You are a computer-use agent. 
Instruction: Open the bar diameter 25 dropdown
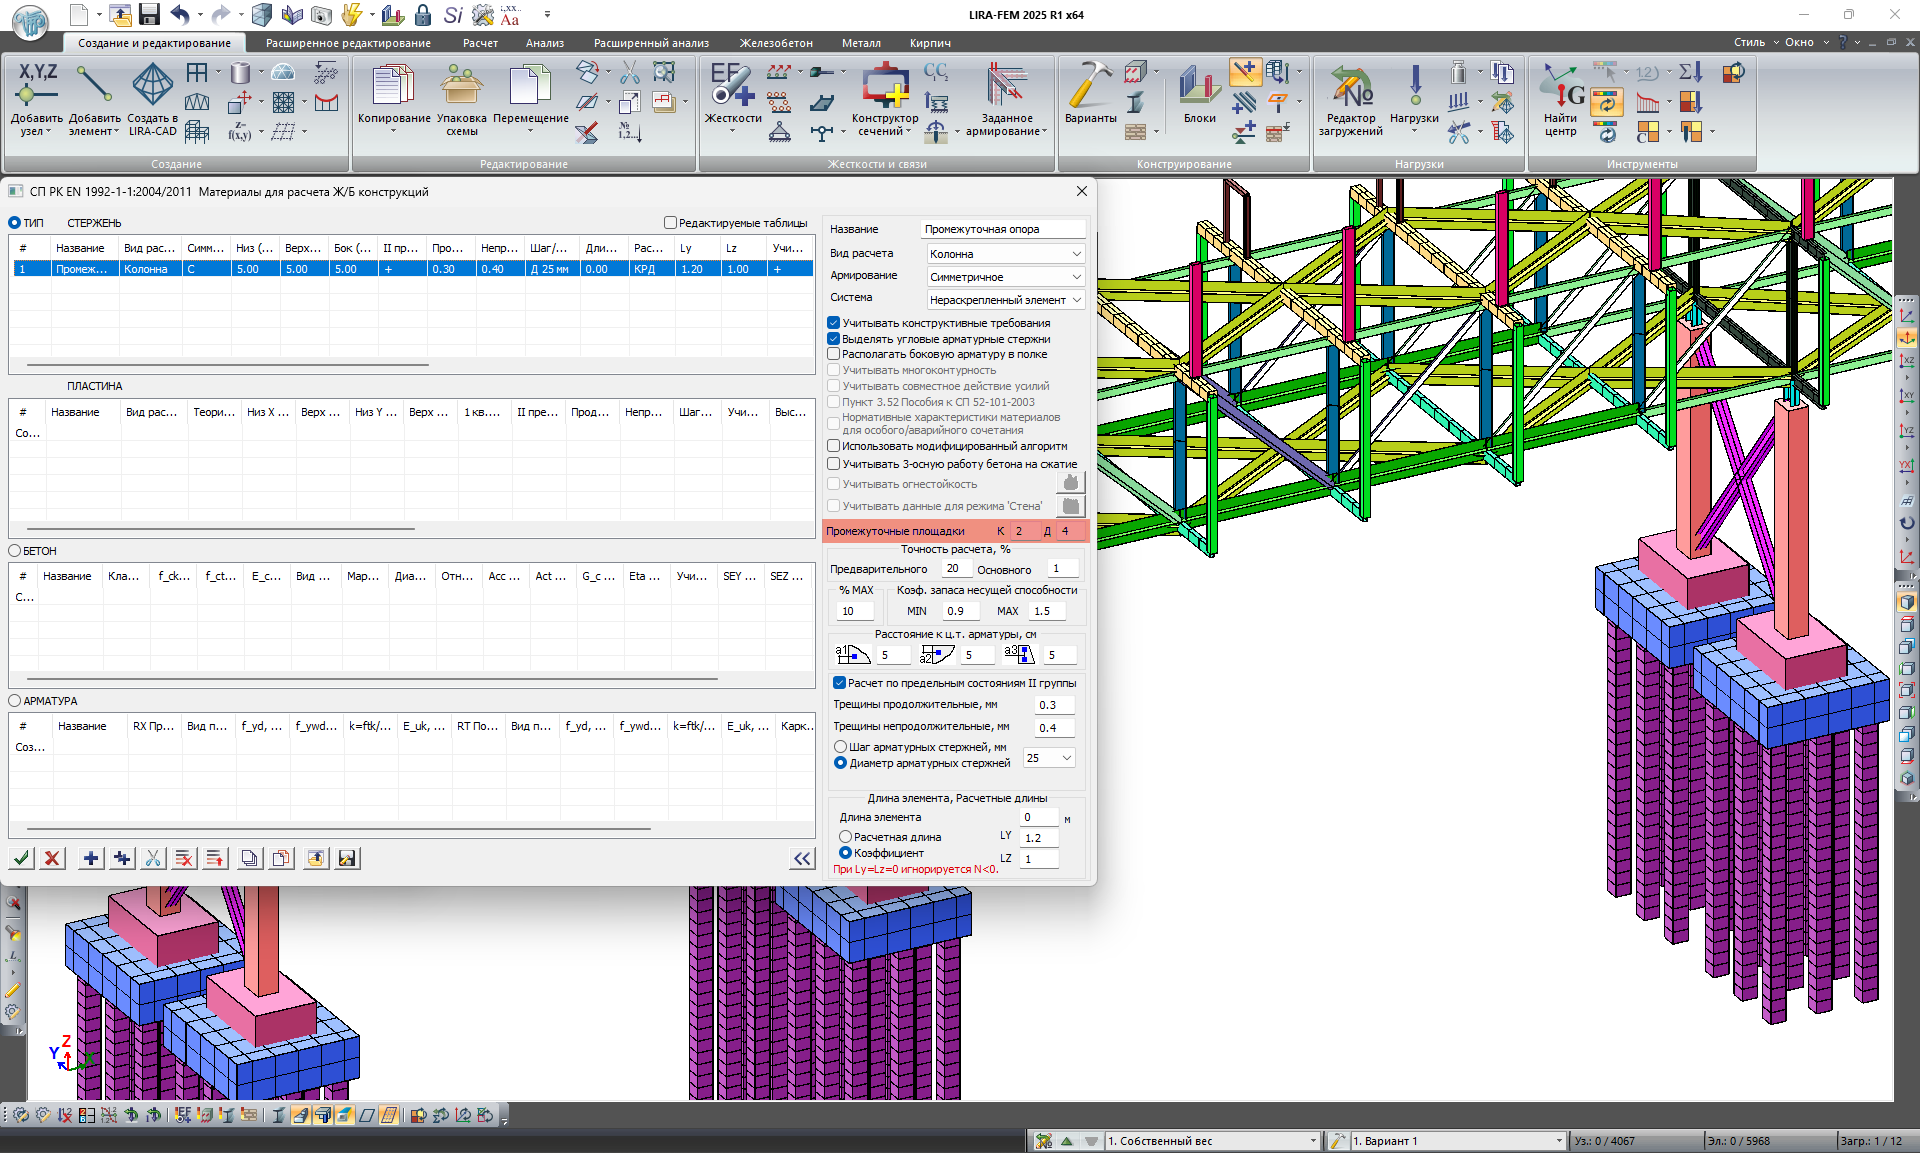point(1049,758)
